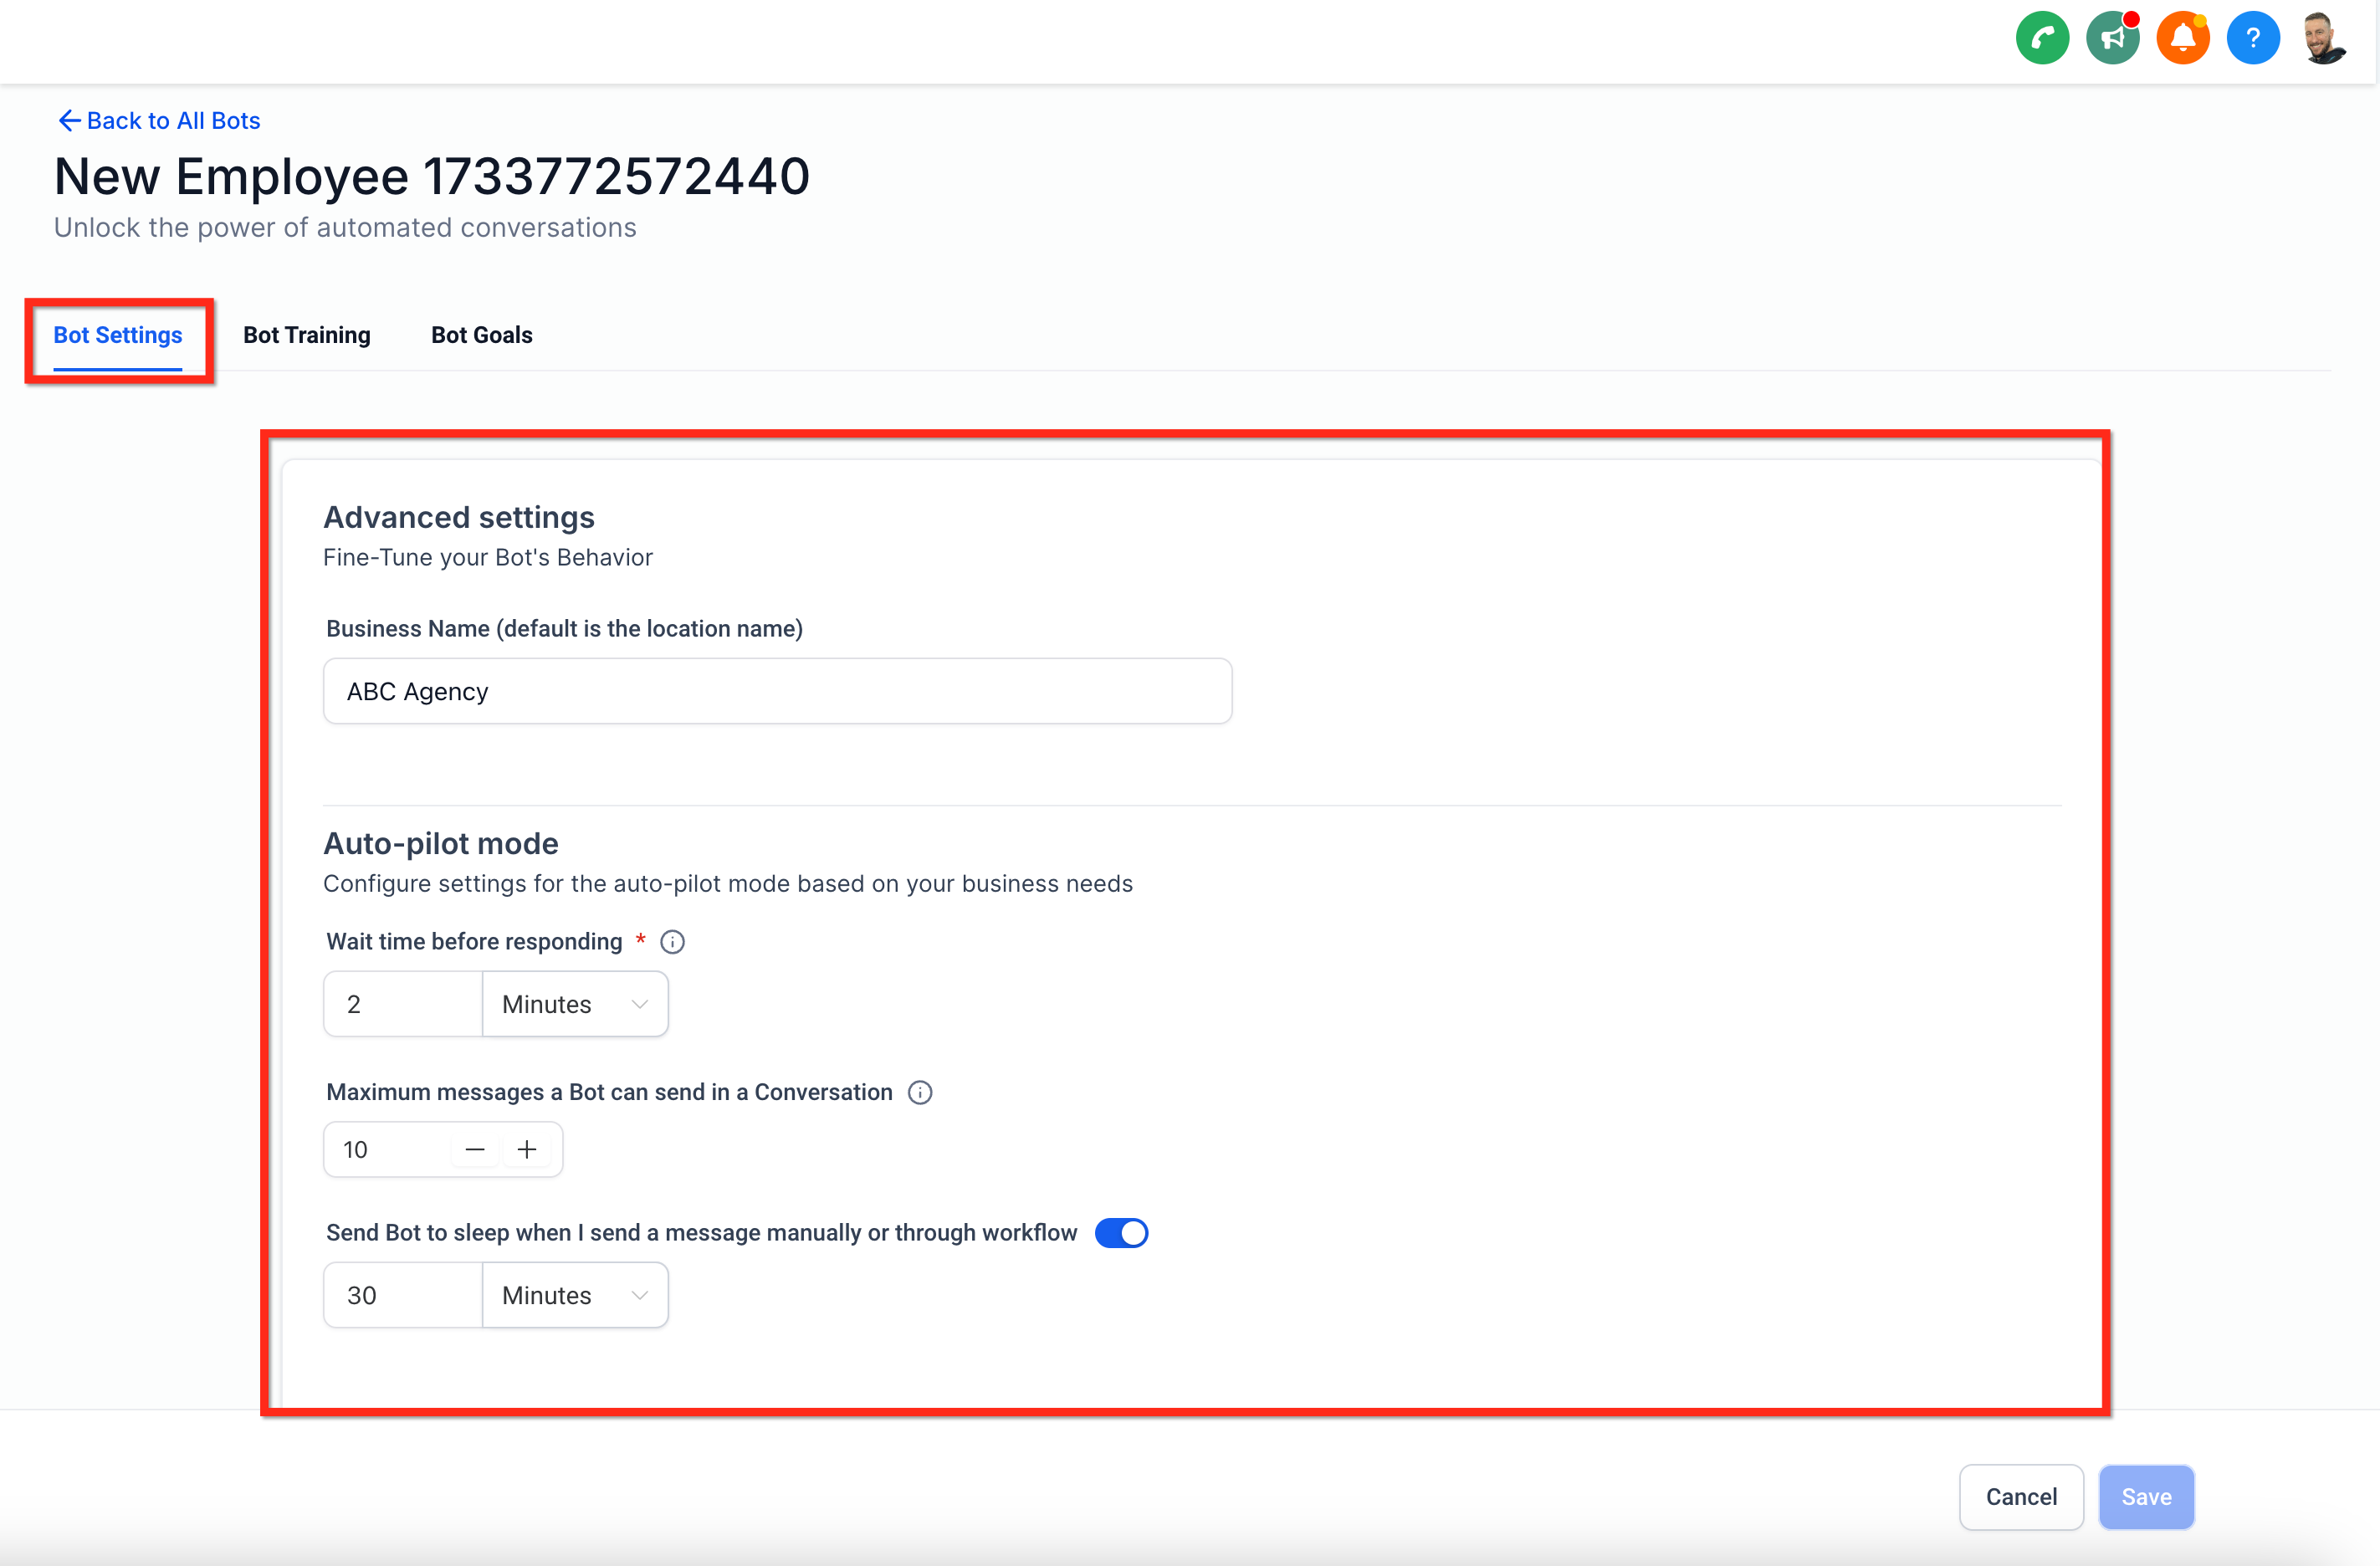The height and width of the screenshot is (1566, 2380).
Task: Switch to the Bot Goals tab
Action: [482, 335]
